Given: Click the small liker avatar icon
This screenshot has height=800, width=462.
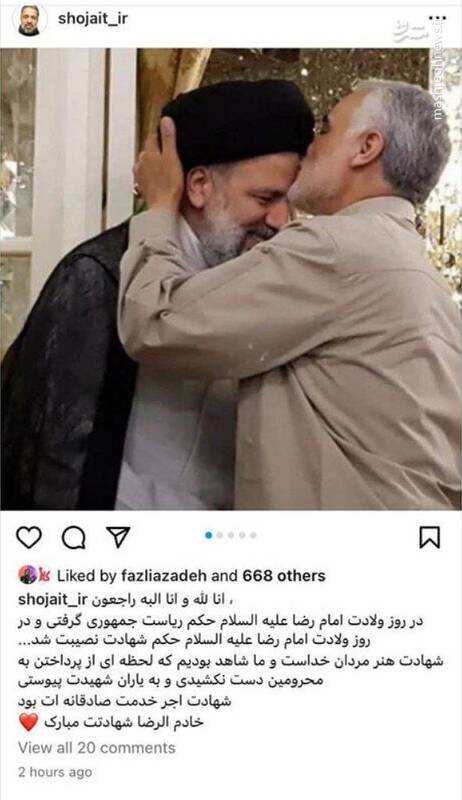Looking at the screenshot, I should (28, 575).
